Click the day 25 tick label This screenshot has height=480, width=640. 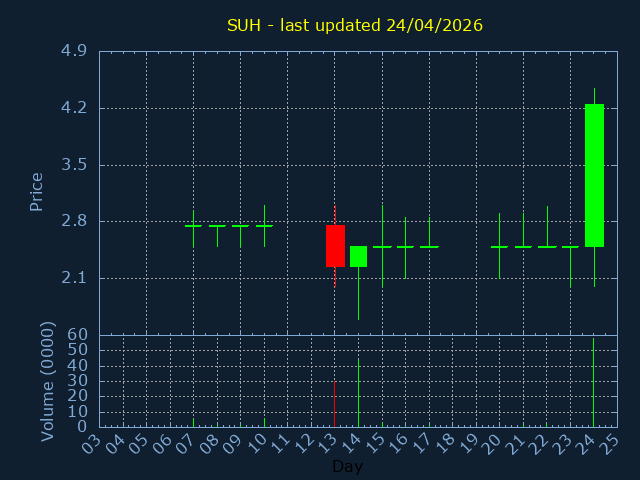click(610, 443)
